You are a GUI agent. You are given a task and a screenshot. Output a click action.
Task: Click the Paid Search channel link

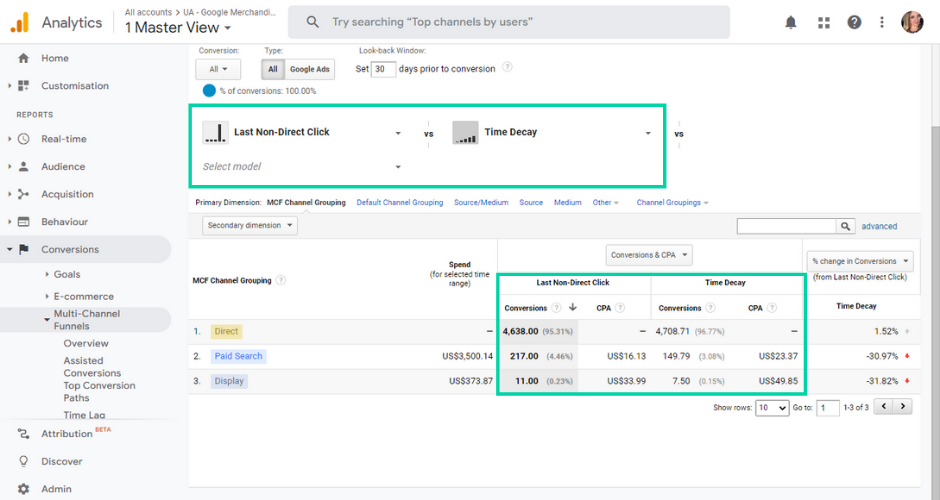pyautogui.click(x=239, y=356)
